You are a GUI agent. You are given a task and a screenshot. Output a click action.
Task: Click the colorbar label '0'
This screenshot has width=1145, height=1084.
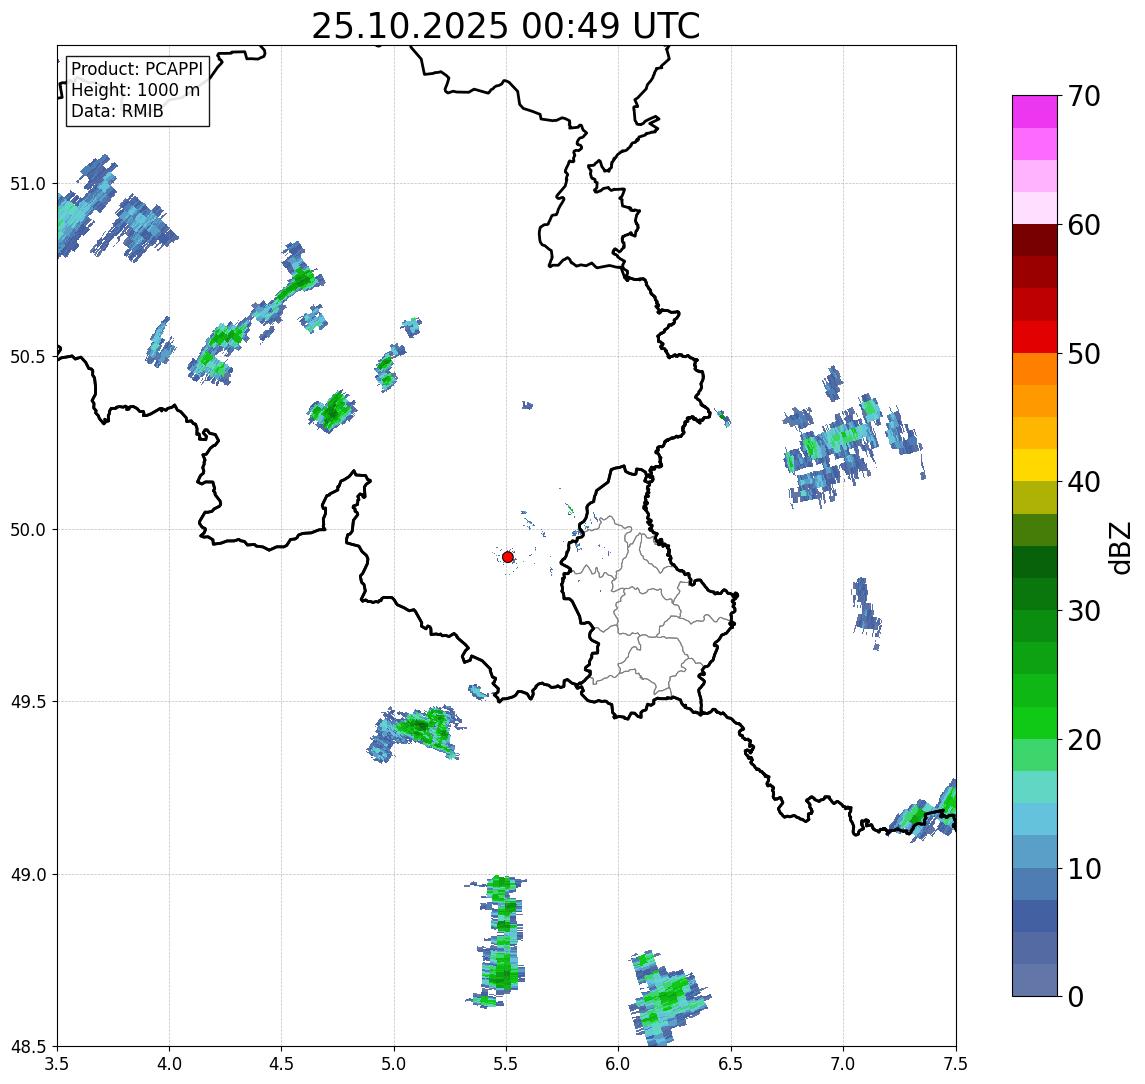point(1076,996)
